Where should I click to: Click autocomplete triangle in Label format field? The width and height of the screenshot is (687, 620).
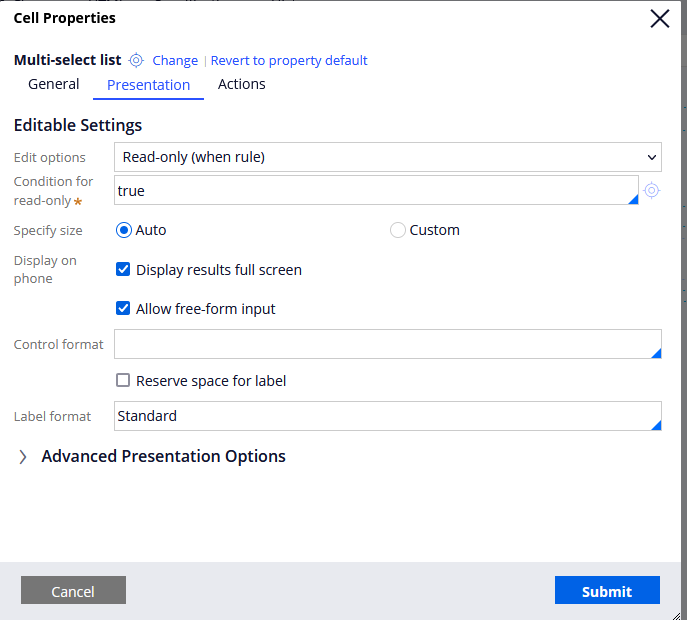click(656, 425)
